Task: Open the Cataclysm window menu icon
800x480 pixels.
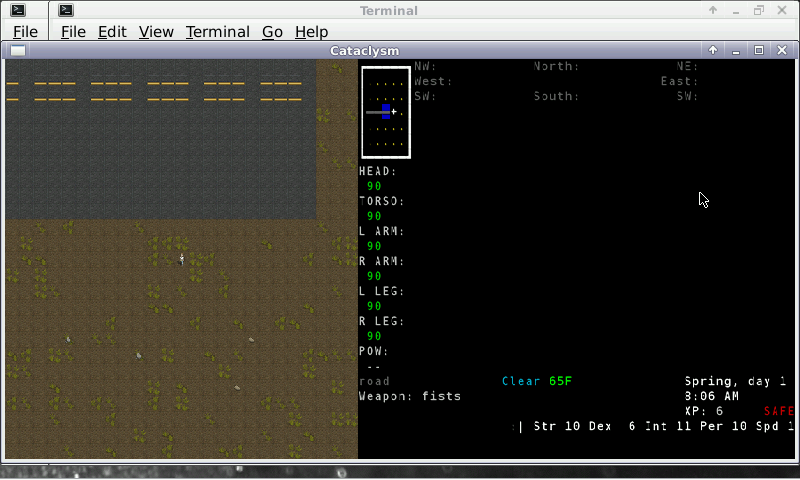Action: tap(17, 50)
